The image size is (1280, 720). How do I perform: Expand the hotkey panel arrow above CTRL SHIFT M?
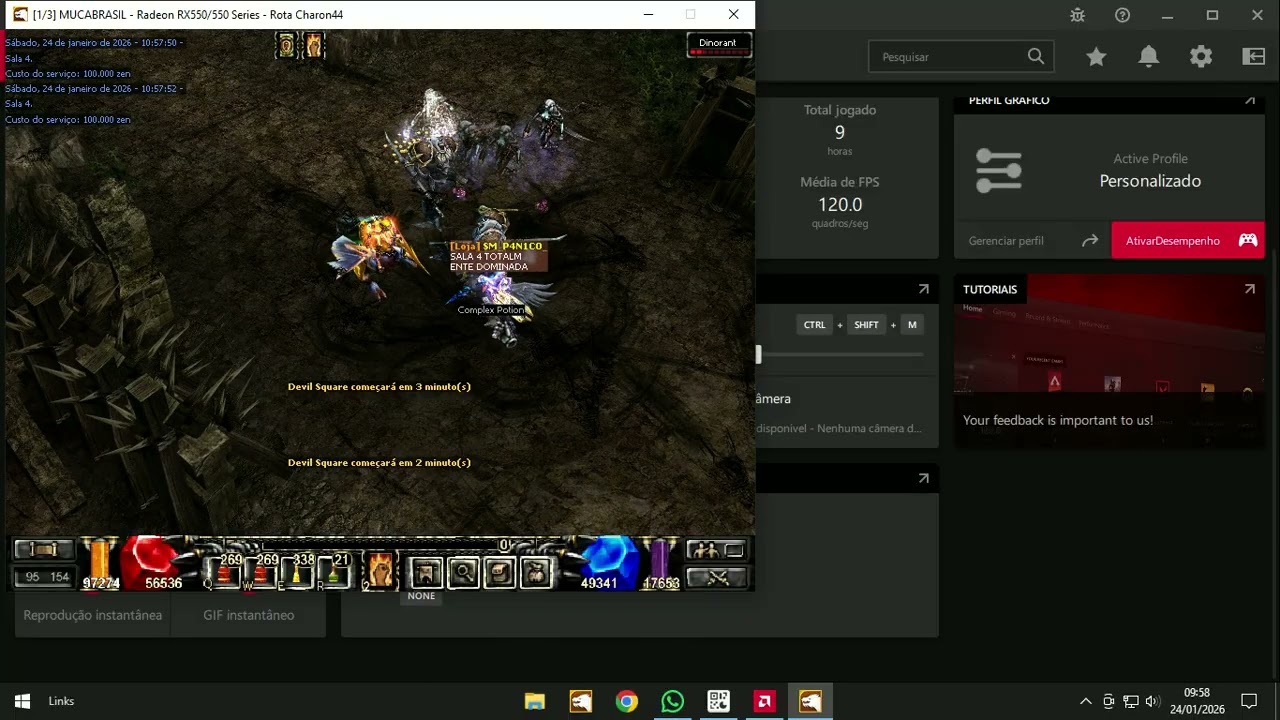tap(923, 289)
